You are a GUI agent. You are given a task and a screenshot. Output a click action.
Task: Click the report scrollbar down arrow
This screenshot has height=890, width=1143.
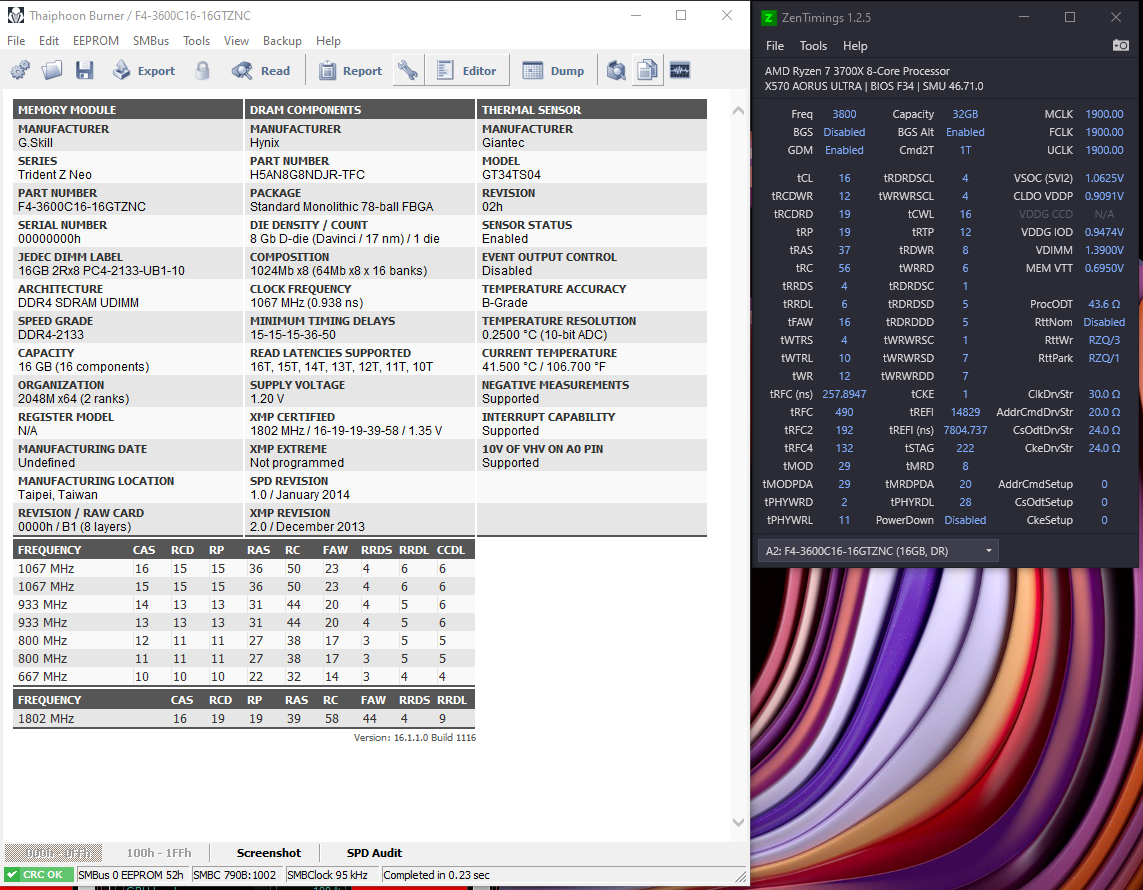738,822
